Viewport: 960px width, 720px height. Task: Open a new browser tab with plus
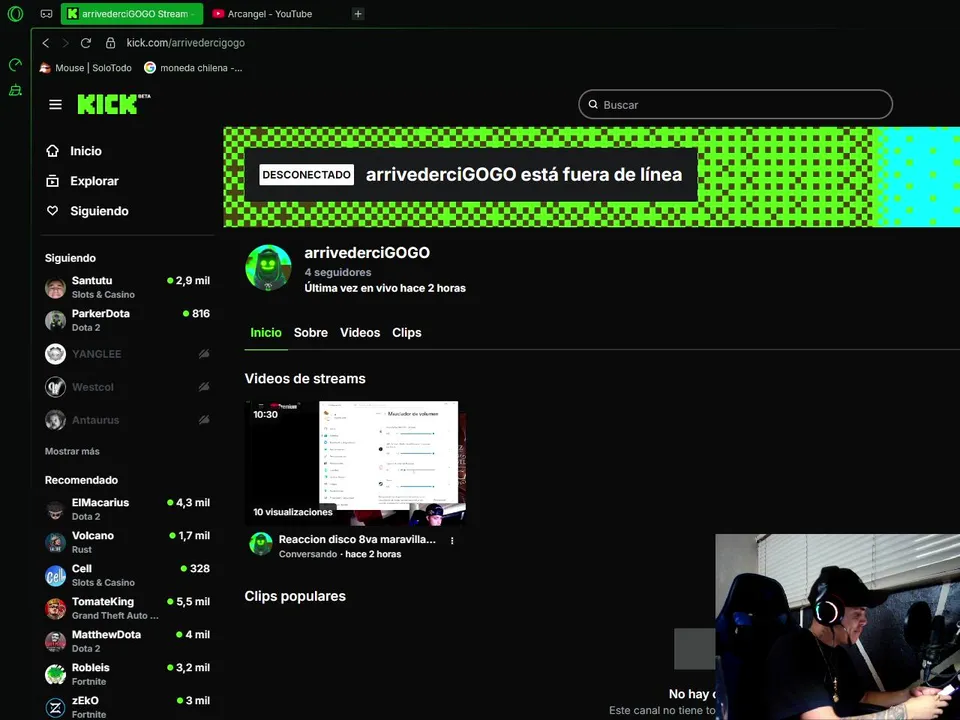(358, 13)
